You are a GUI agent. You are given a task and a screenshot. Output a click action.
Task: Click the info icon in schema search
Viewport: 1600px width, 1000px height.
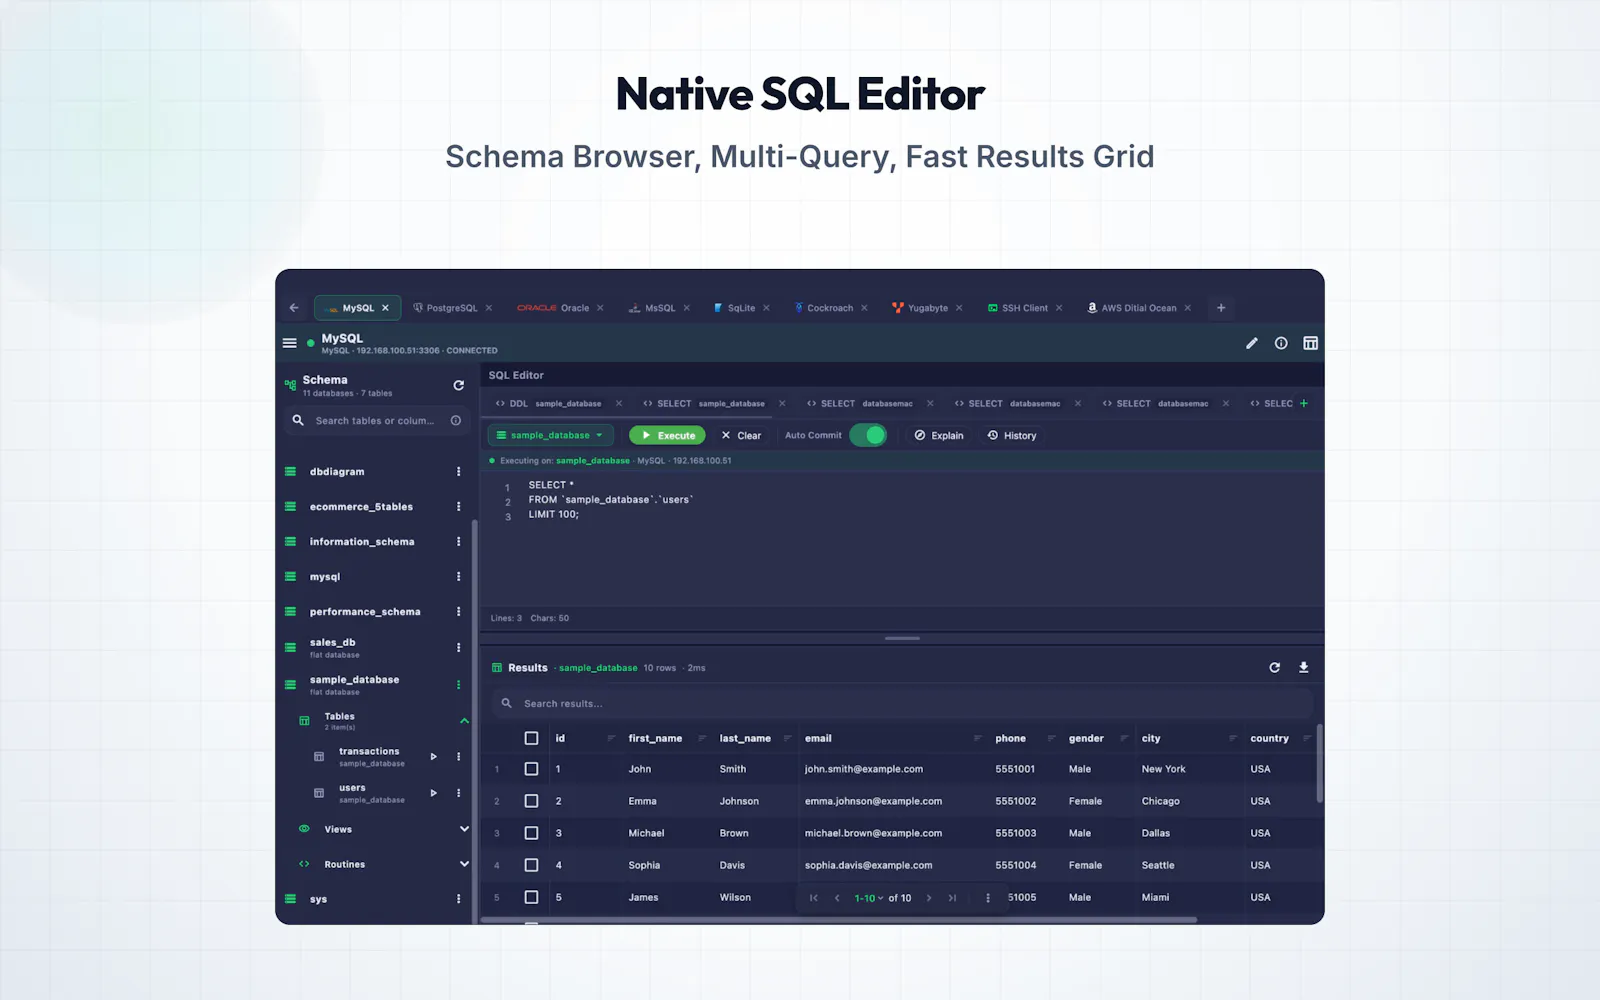click(456, 421)
